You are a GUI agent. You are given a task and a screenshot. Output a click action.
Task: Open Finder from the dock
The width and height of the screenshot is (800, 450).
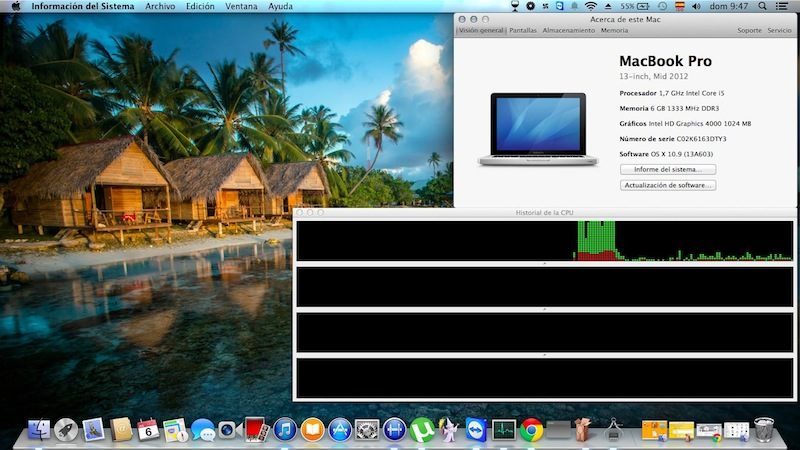tap(39, 430)
